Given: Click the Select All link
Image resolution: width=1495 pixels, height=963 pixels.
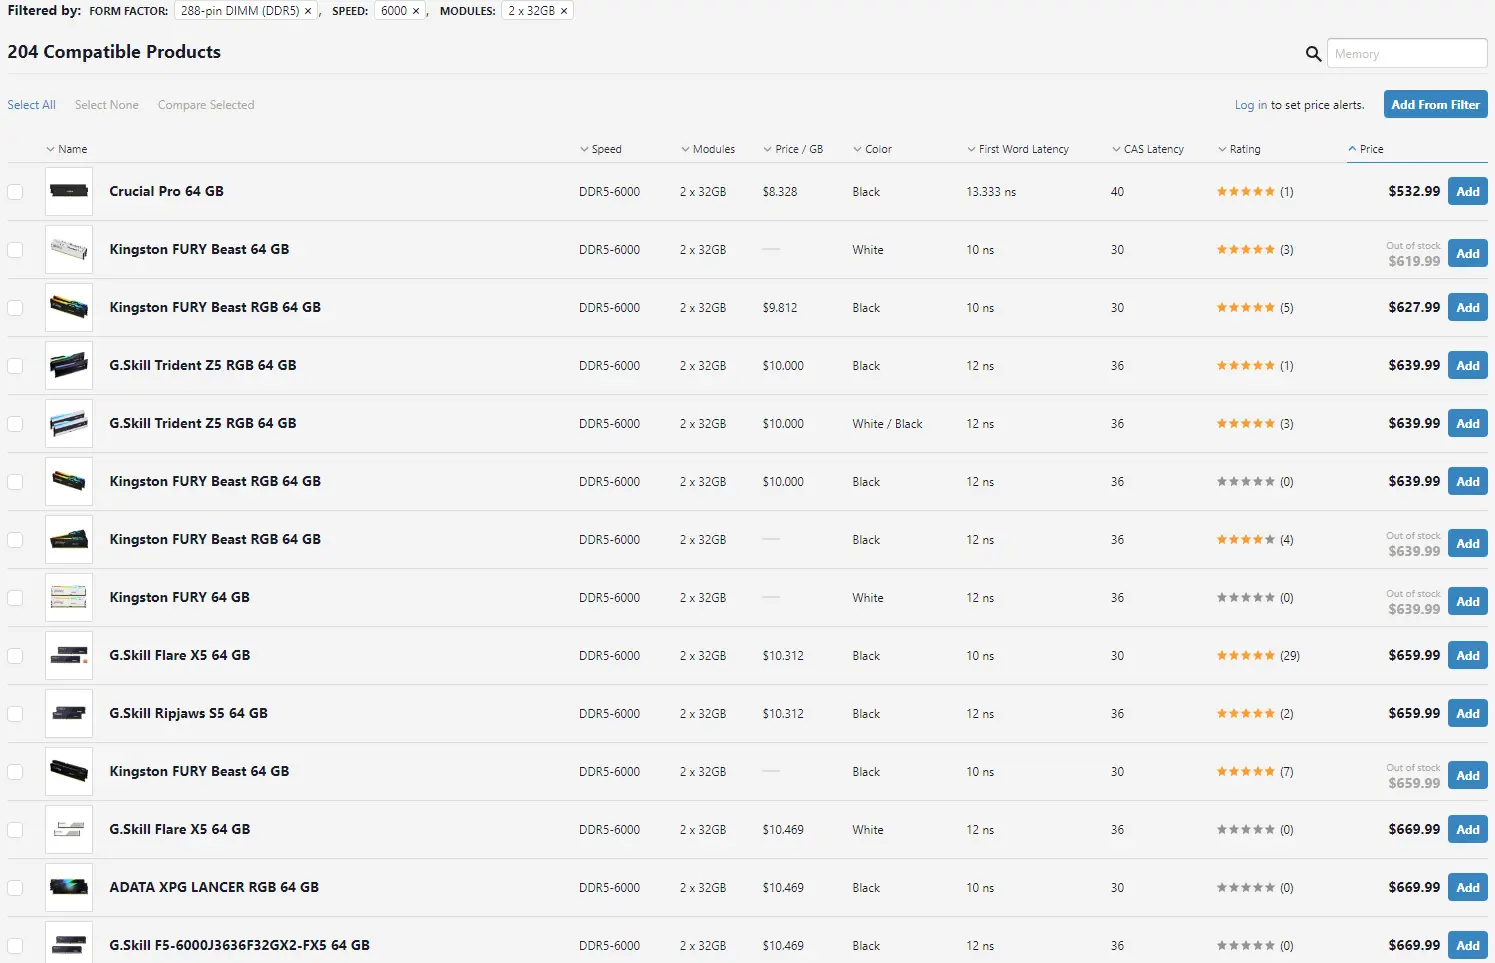Looking at the screenshot, I should (31, 105).
